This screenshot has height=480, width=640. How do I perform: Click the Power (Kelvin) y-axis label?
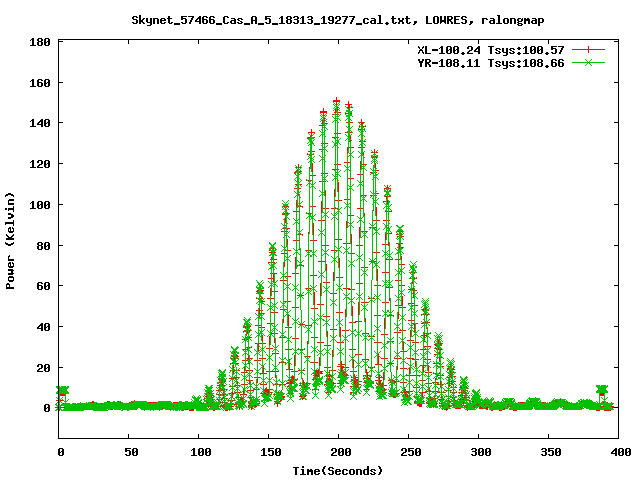(x=10, y=241)
